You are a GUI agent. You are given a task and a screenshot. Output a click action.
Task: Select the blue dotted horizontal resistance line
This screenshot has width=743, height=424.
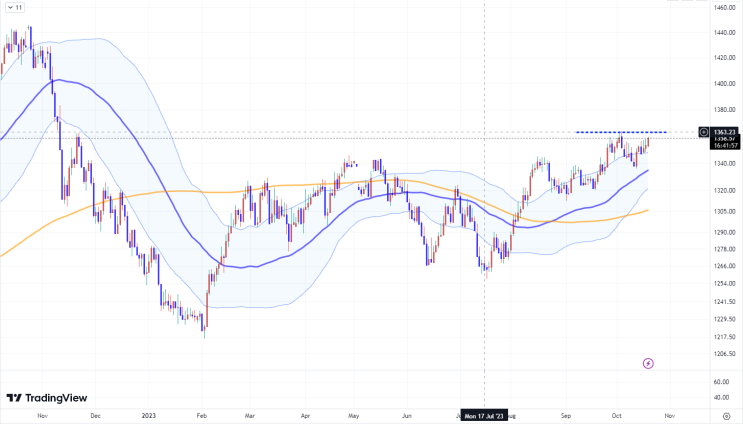coord(621,132)
